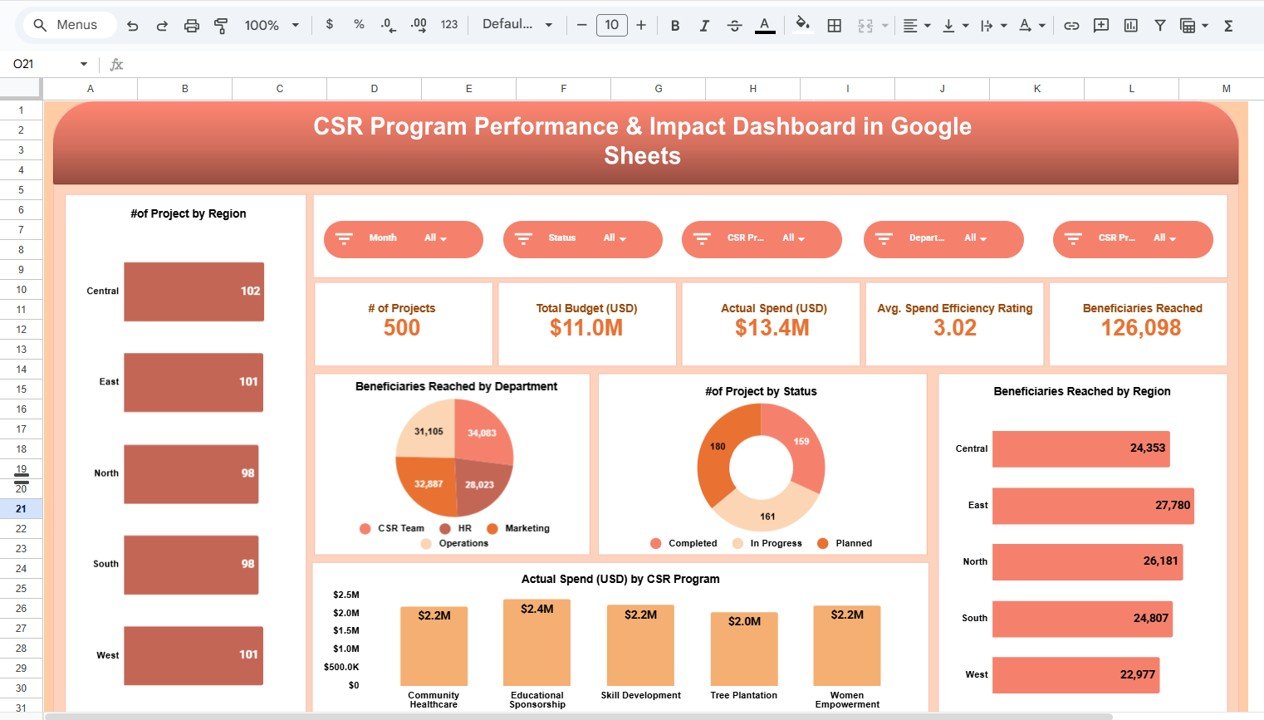Select the Paint format tool
Image resolution: width=1264 pixels, height=720 pixels.
tap(221, 25)
